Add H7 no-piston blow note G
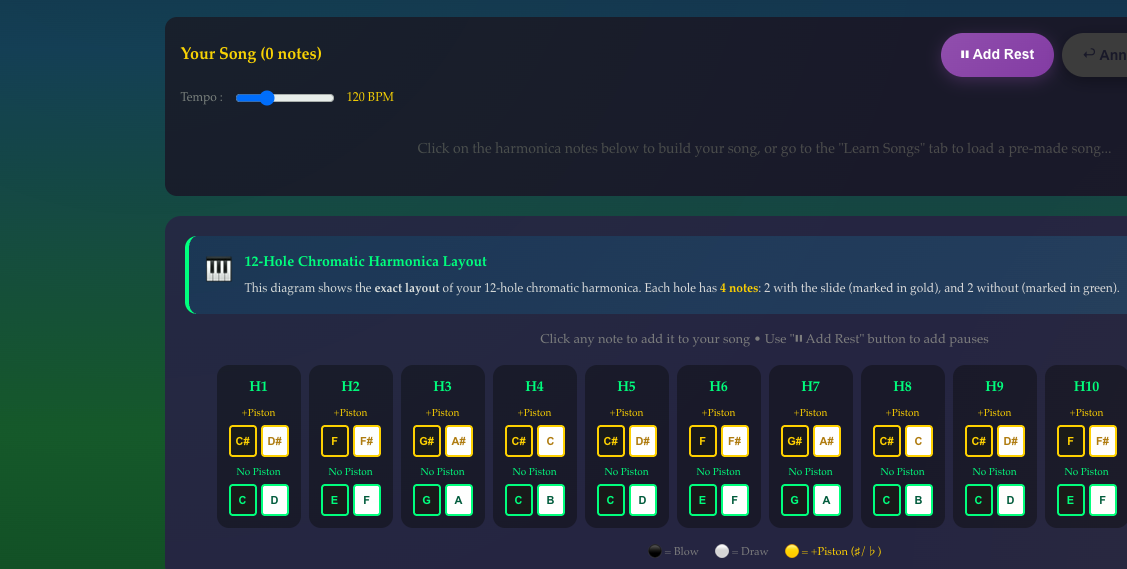The image size is (1127, 569). point(795,500)
